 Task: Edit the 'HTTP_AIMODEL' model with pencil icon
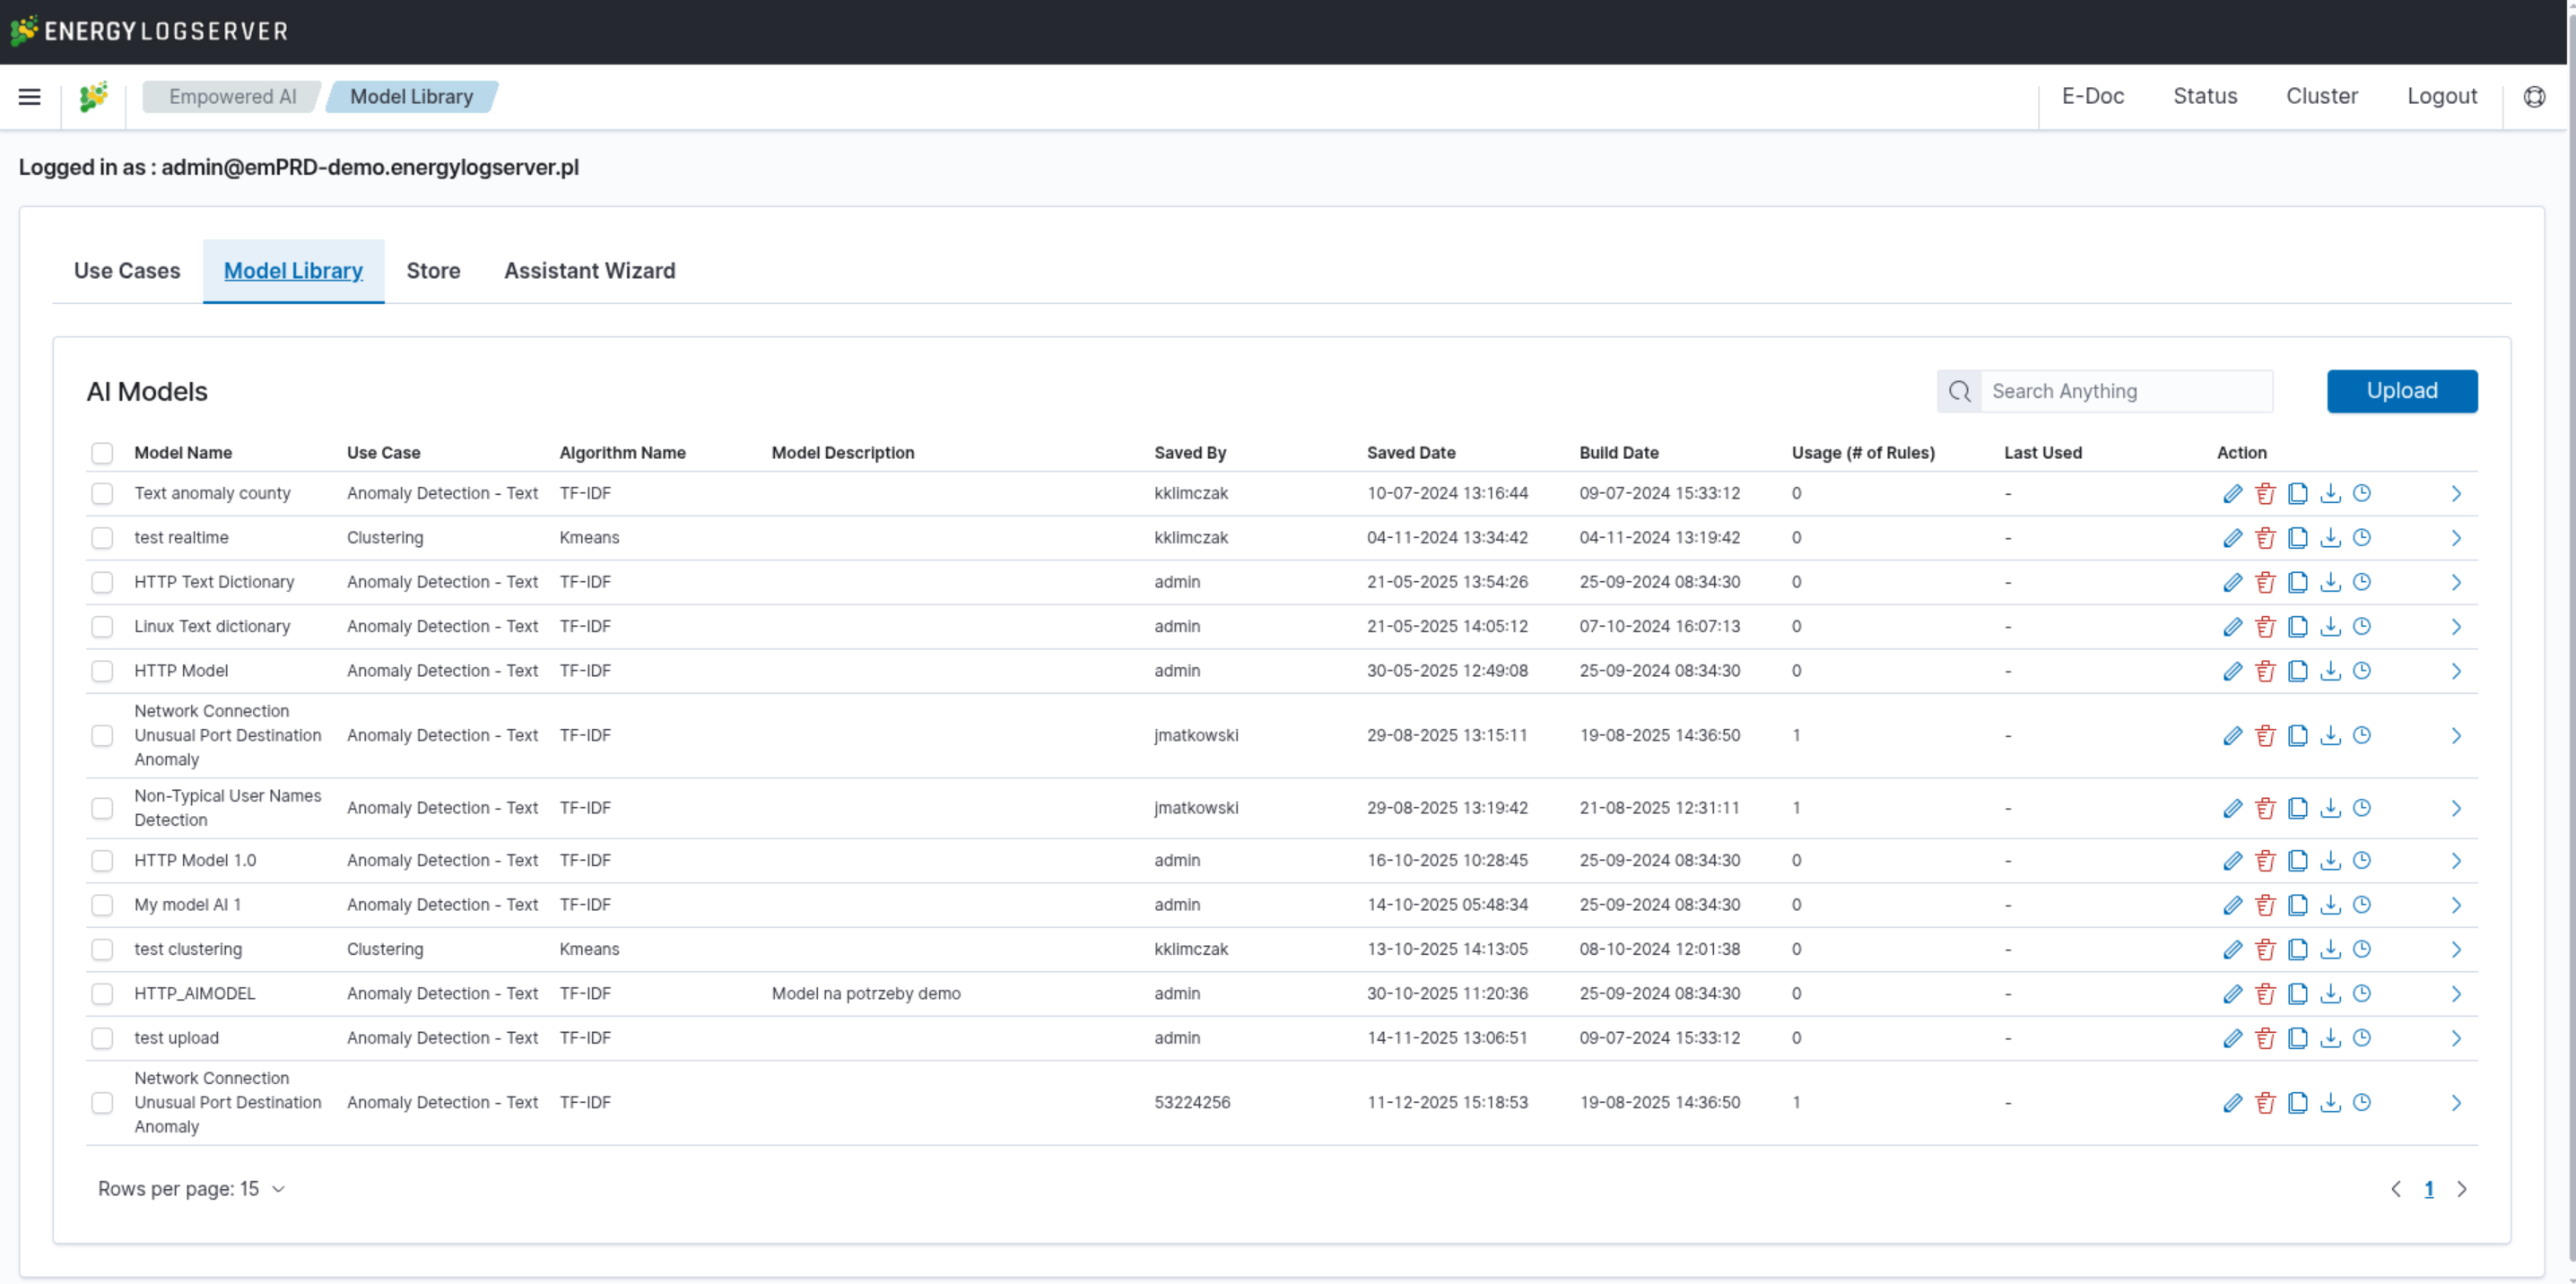coord(2232,994)
